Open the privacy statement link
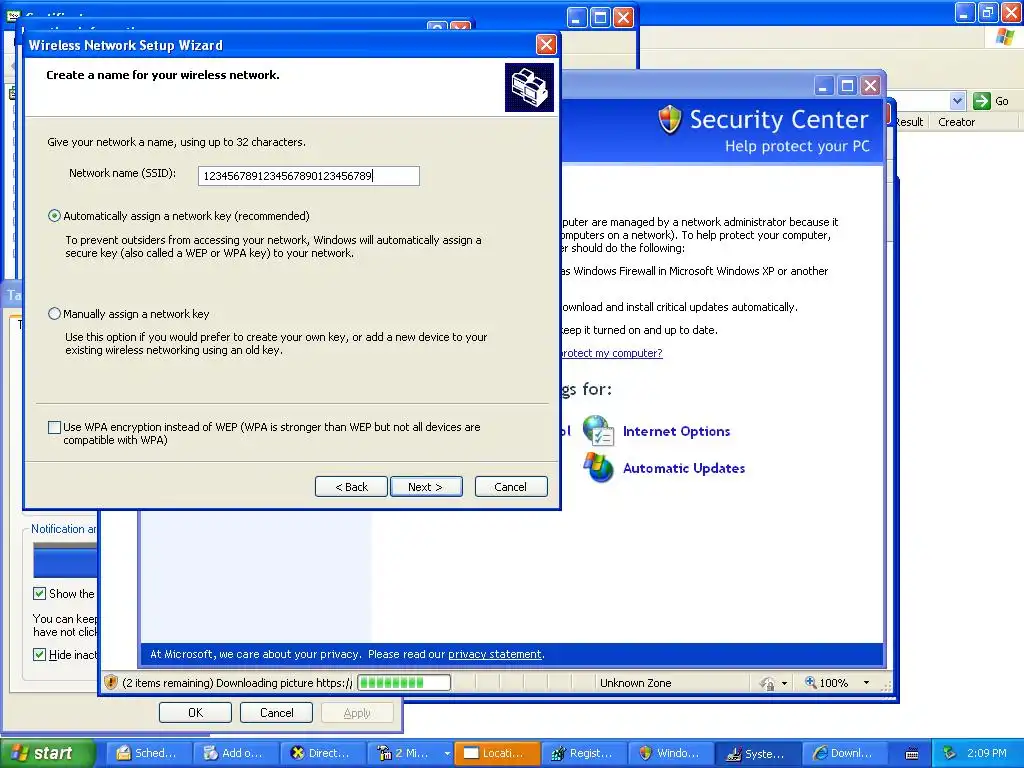Viewport: 1024px width, 768px height. click(x=494, y=654)
